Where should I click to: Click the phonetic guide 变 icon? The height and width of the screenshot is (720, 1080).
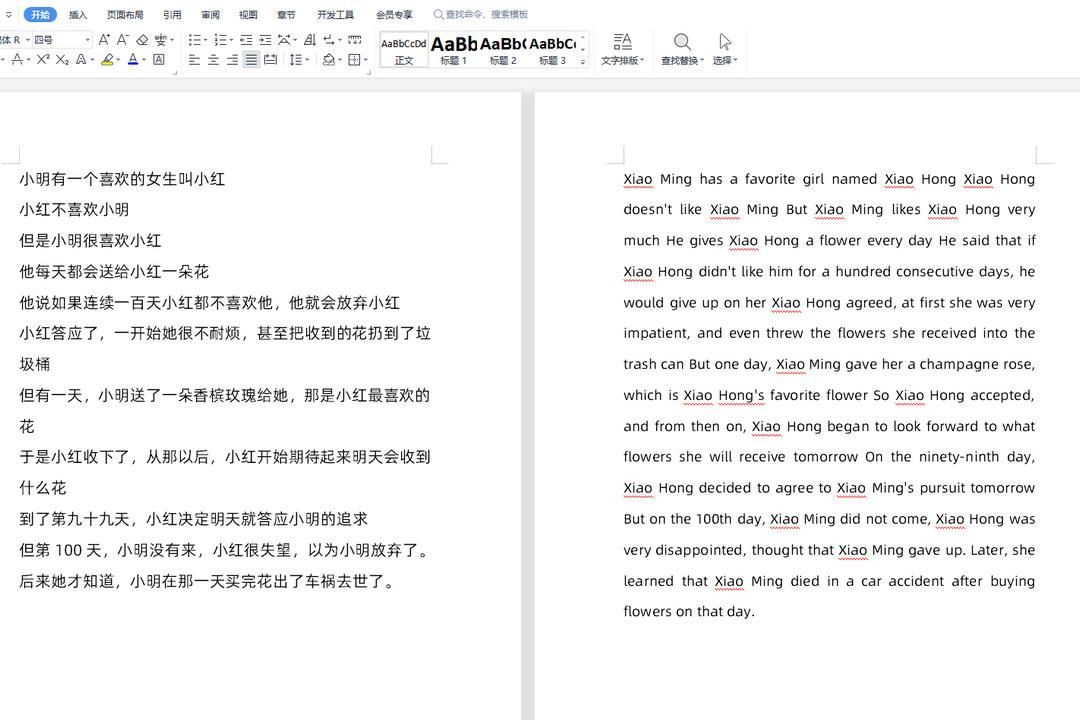click(x=160, y=40)
